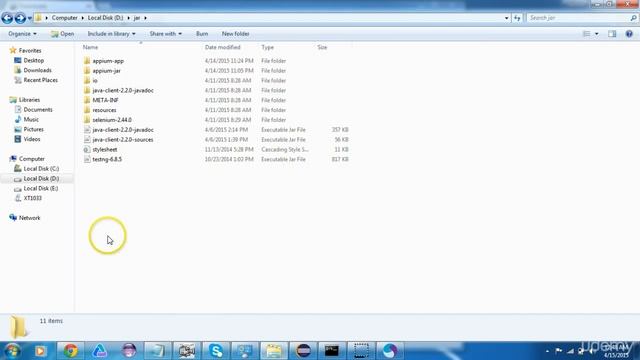Click the Windows Start button
The height and width of the screenshot is (360, 640).
(13, 351)
